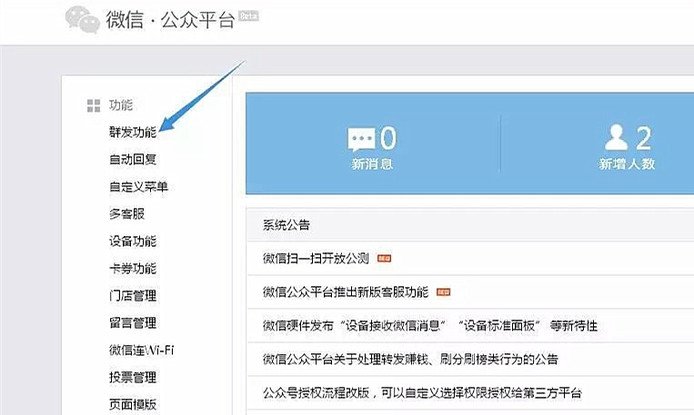Open 微信连Wi-Fi sidebar entry

142,350
